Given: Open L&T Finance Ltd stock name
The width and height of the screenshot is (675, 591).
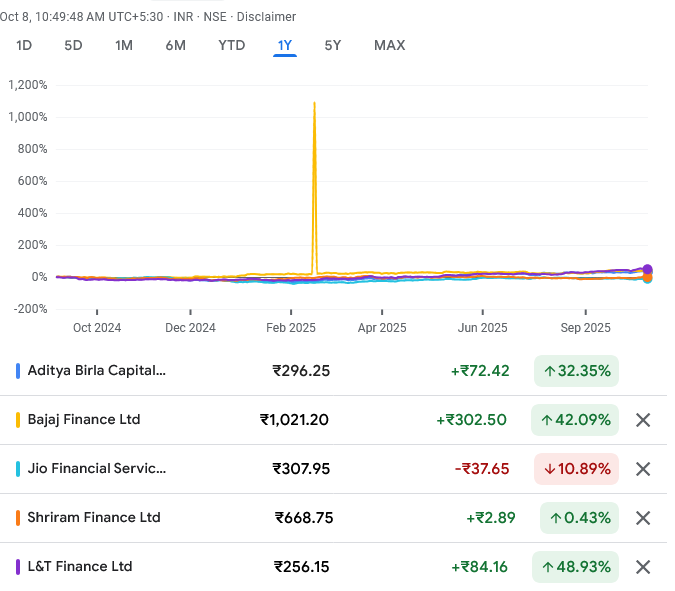Looking at the screenshot, I should click(x=80, y=566).
